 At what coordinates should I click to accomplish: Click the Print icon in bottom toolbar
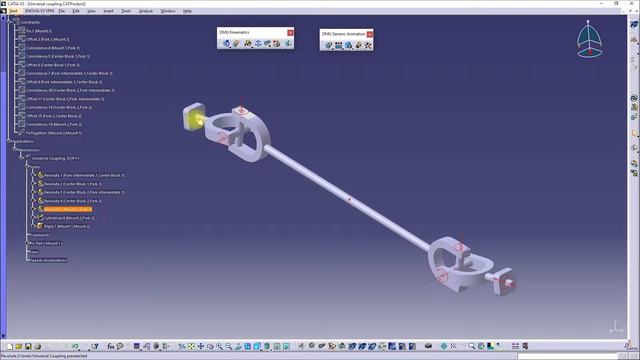click(x=38, y=346)
